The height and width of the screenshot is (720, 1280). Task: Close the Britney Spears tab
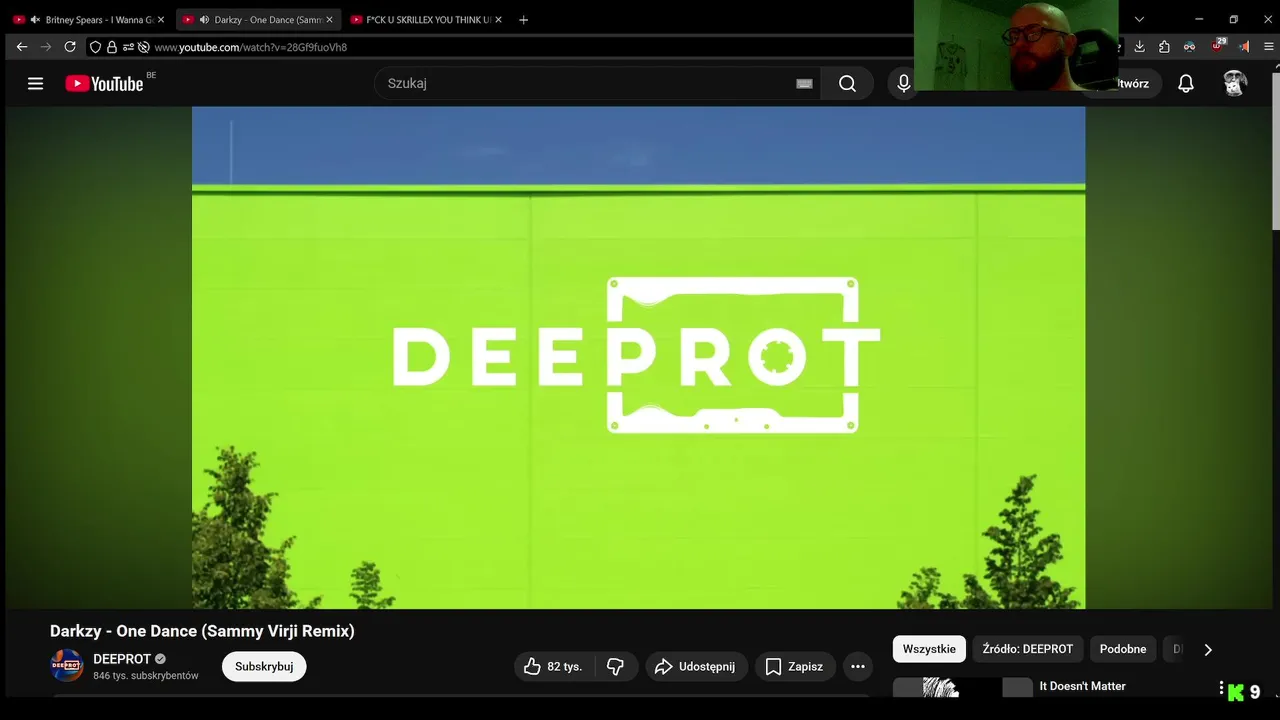tap(161, 20)
